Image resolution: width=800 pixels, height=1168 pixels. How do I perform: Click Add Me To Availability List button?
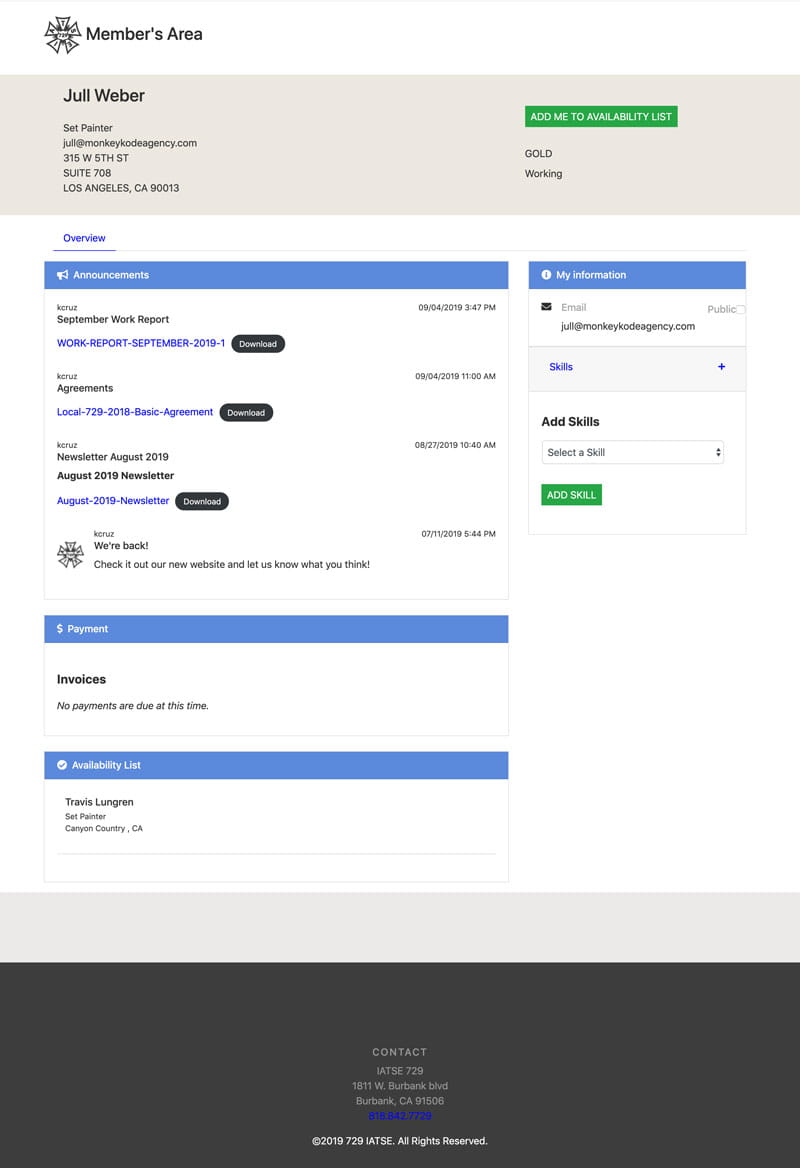[601, 117]
